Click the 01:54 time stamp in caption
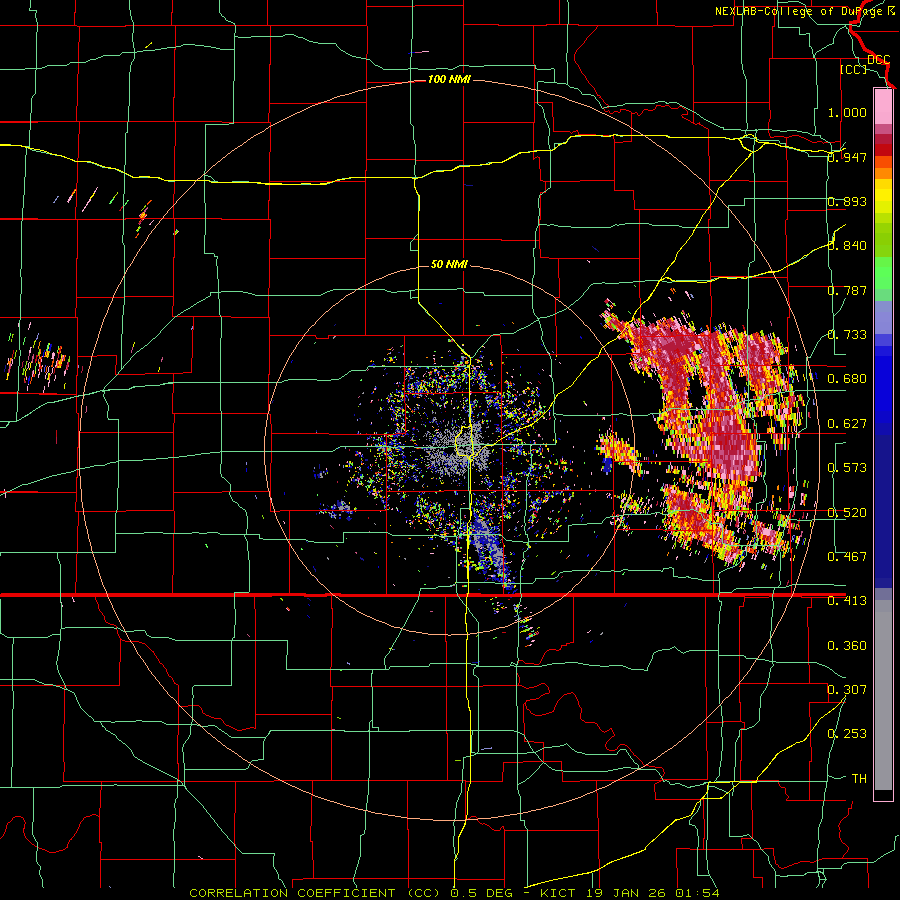This screenshot has width=900, height=900. coord(699,893)
